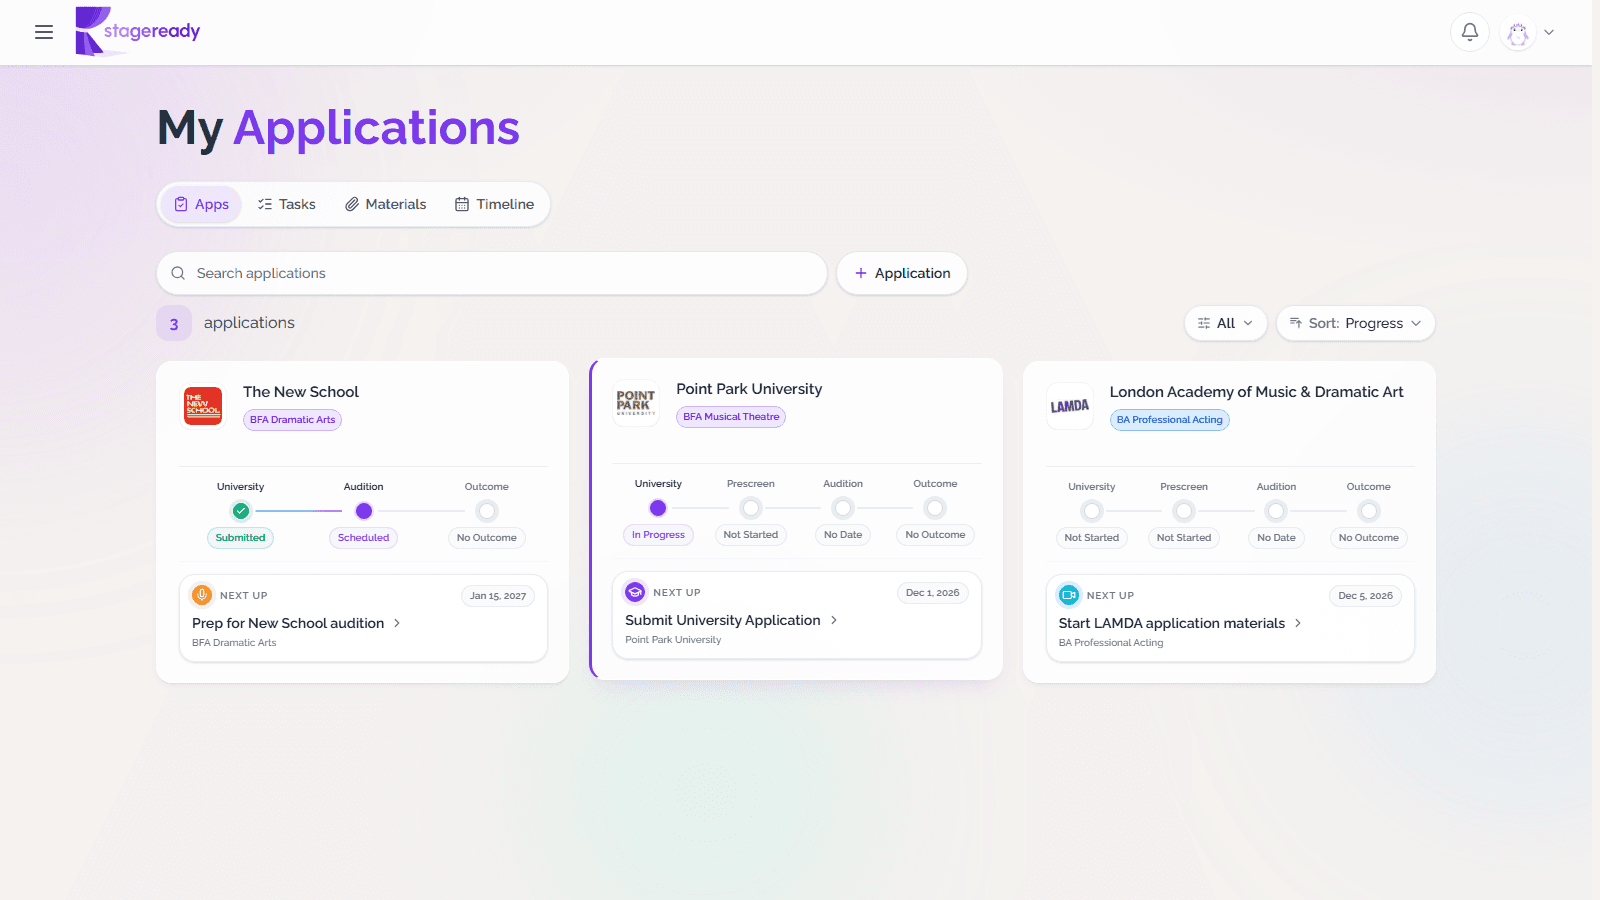Switch to the Tasks tab

(287, 204)
